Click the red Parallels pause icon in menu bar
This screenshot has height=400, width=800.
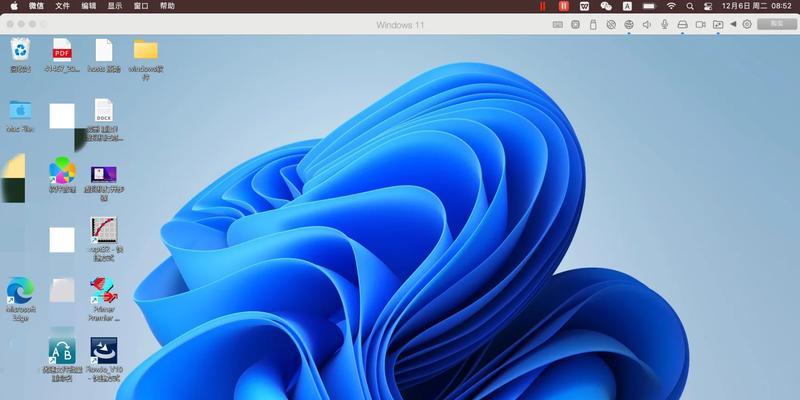point(564,6)
